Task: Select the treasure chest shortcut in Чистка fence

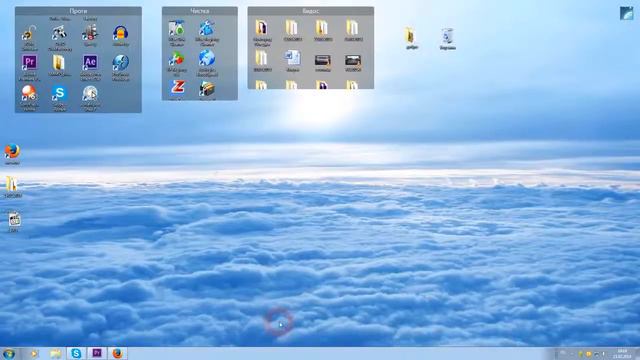Action: coord(207,89)
